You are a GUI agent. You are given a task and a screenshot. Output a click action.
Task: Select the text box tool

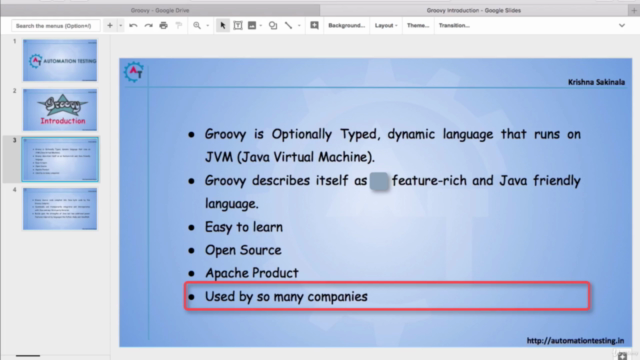[238, 25]
